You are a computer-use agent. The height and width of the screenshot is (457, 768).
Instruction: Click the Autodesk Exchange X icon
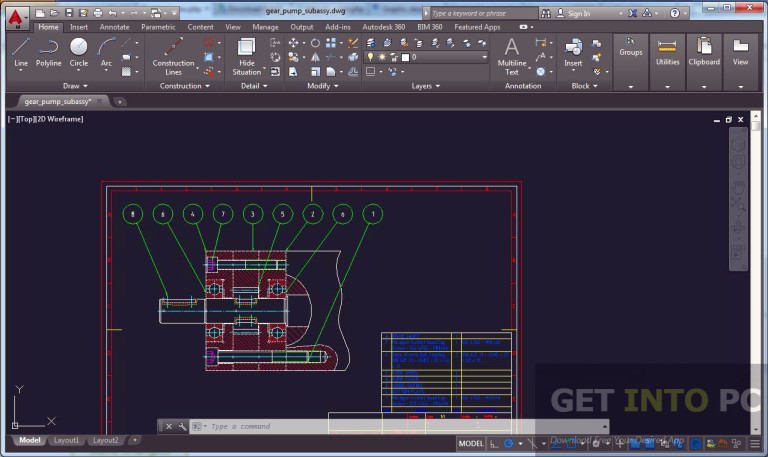pos(633,13)
